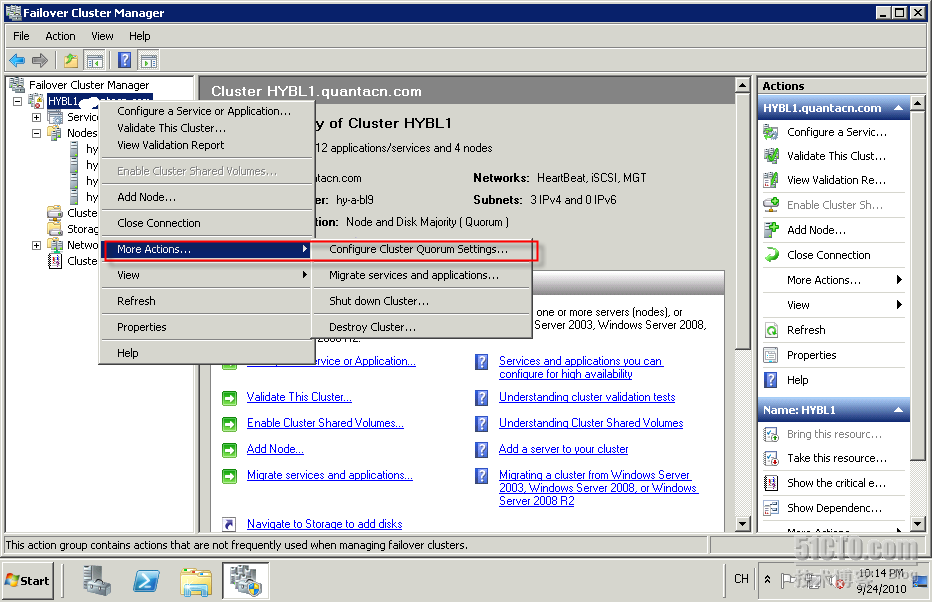Viewport: 932px width, 602px height.
Task: Expand More Actions submenu arrow in Actions pane
Action: point(899,280)
